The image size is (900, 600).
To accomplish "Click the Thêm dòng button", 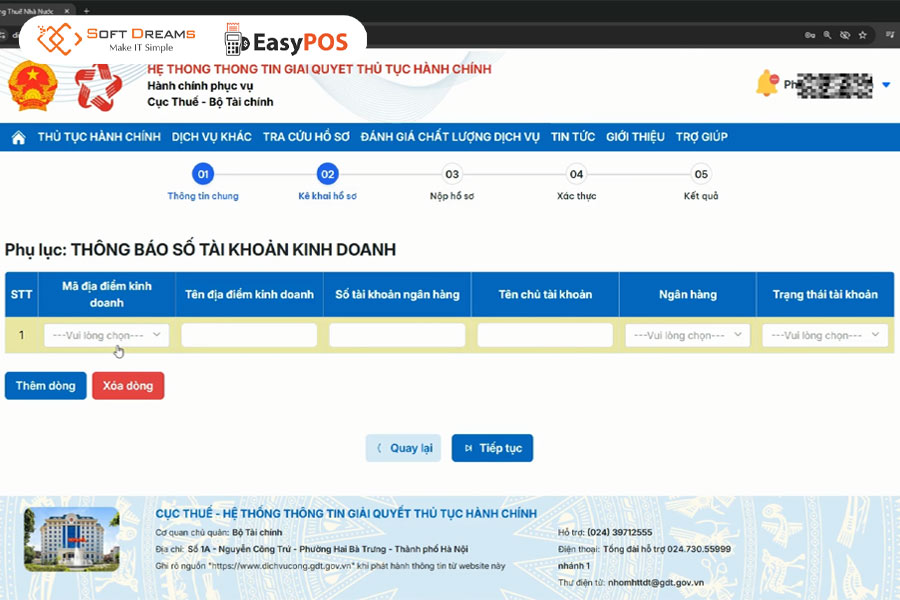I will (45, 385).
